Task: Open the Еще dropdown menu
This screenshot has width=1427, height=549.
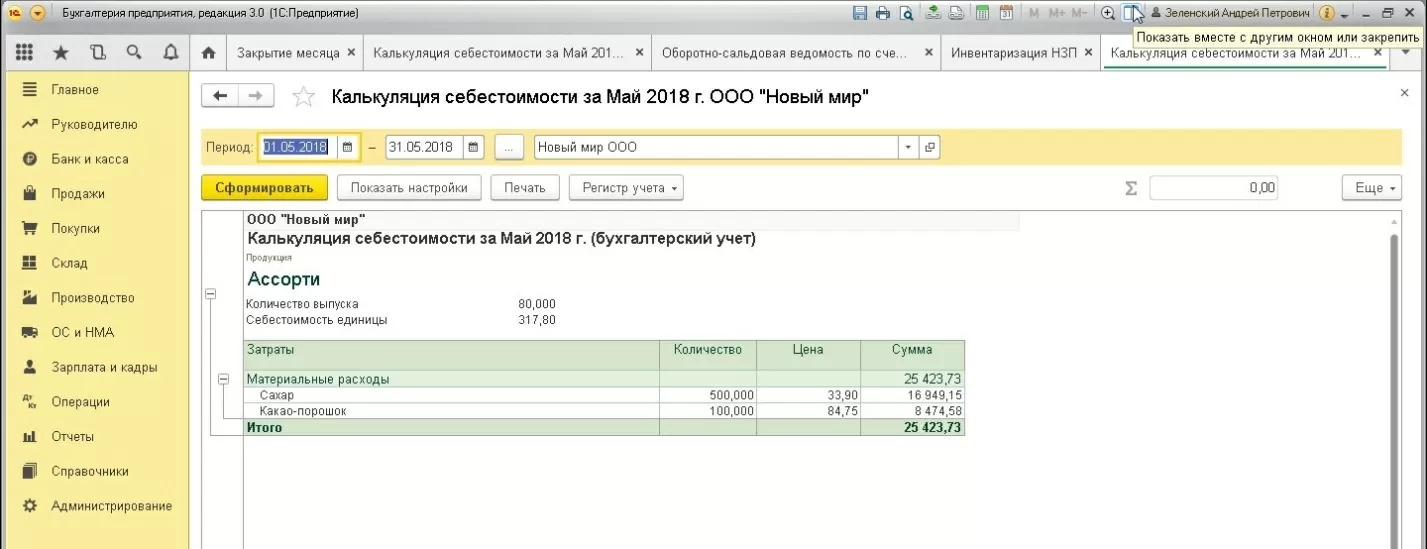Action: point(1371,188)
